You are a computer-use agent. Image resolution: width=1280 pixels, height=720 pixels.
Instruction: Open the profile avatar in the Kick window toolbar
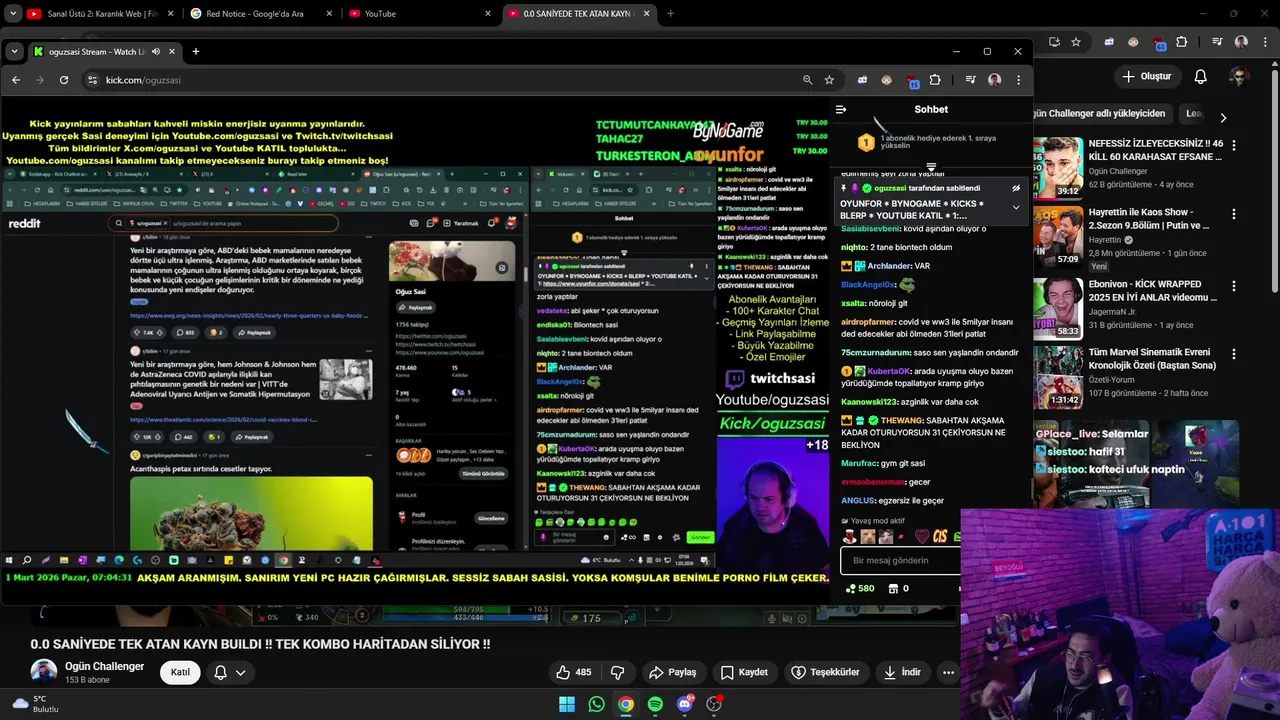[x=994, y=80]
